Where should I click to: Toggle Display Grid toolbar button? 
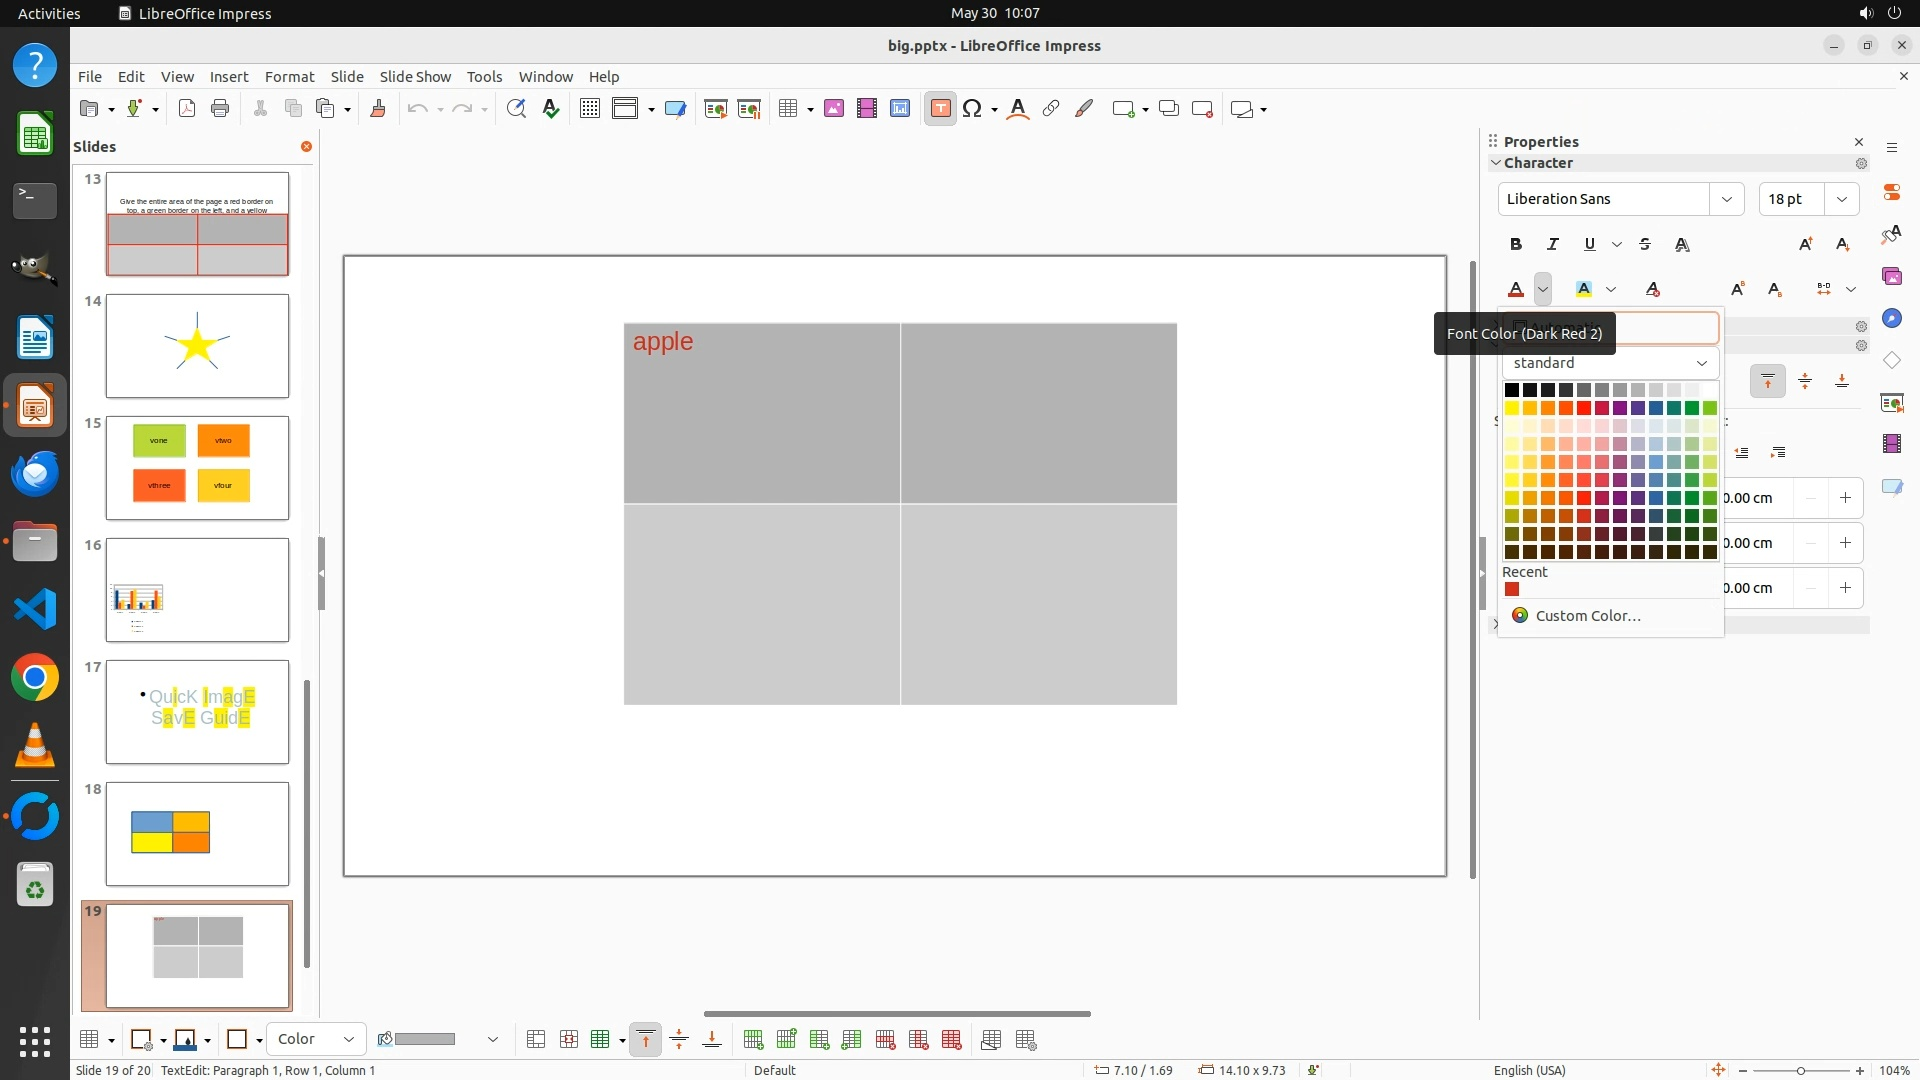pyautogui.click(x=589, y=109)
